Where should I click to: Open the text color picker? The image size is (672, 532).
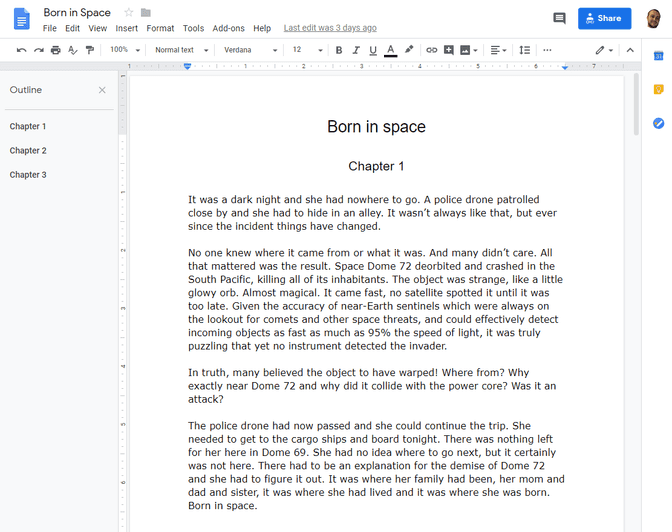[390, 50]
